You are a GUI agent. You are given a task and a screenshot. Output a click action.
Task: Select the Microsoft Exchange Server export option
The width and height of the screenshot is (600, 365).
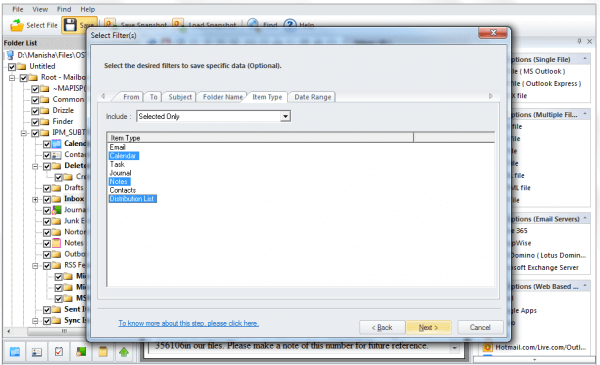546,267
